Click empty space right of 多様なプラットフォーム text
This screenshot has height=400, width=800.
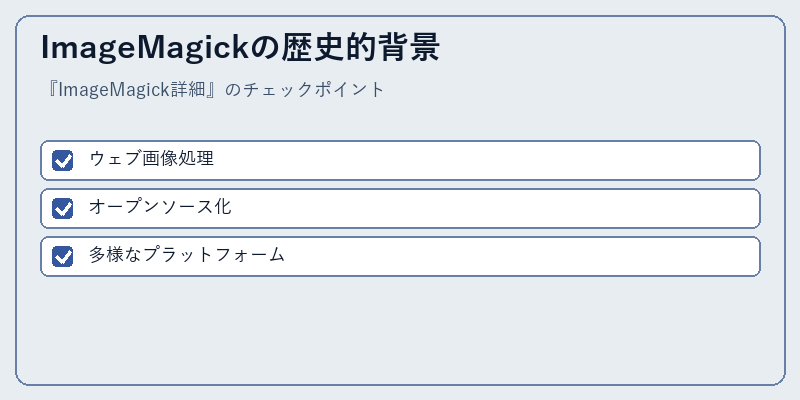click(520, 256)
